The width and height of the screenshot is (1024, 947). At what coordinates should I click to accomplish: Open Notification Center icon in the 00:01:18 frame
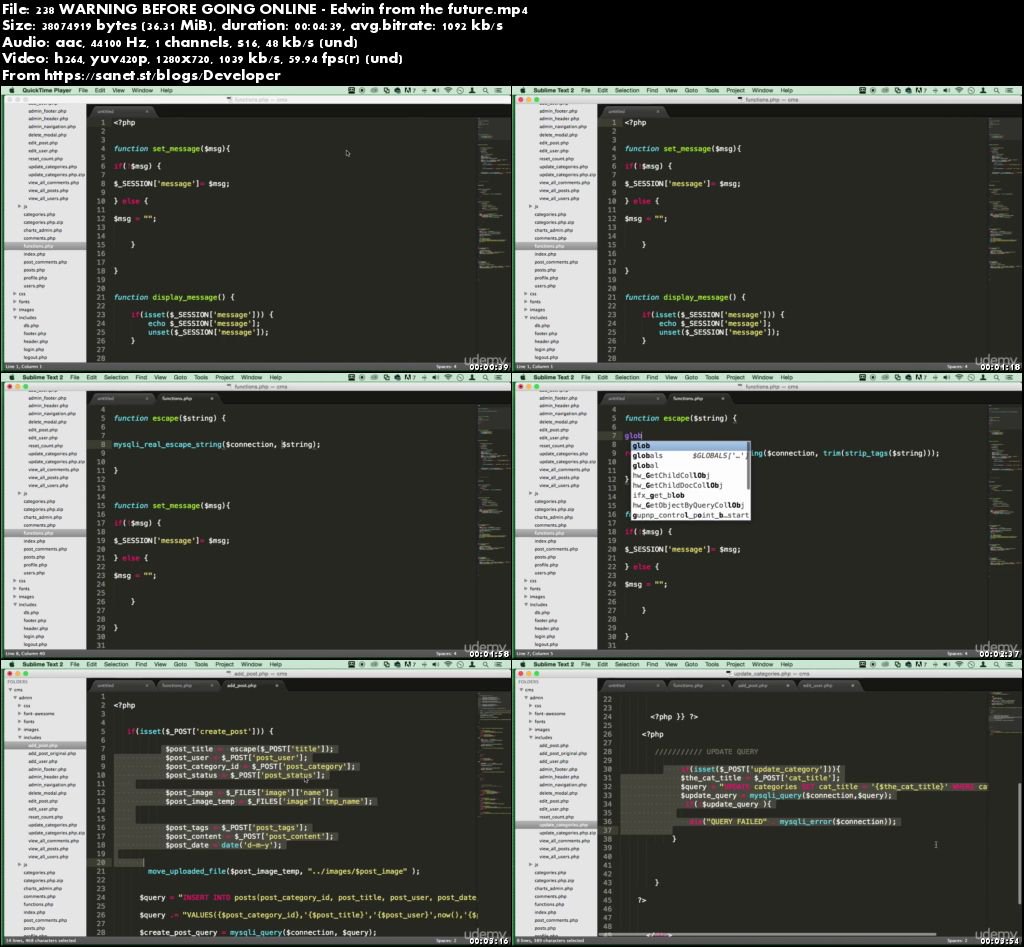point(1010,91)
